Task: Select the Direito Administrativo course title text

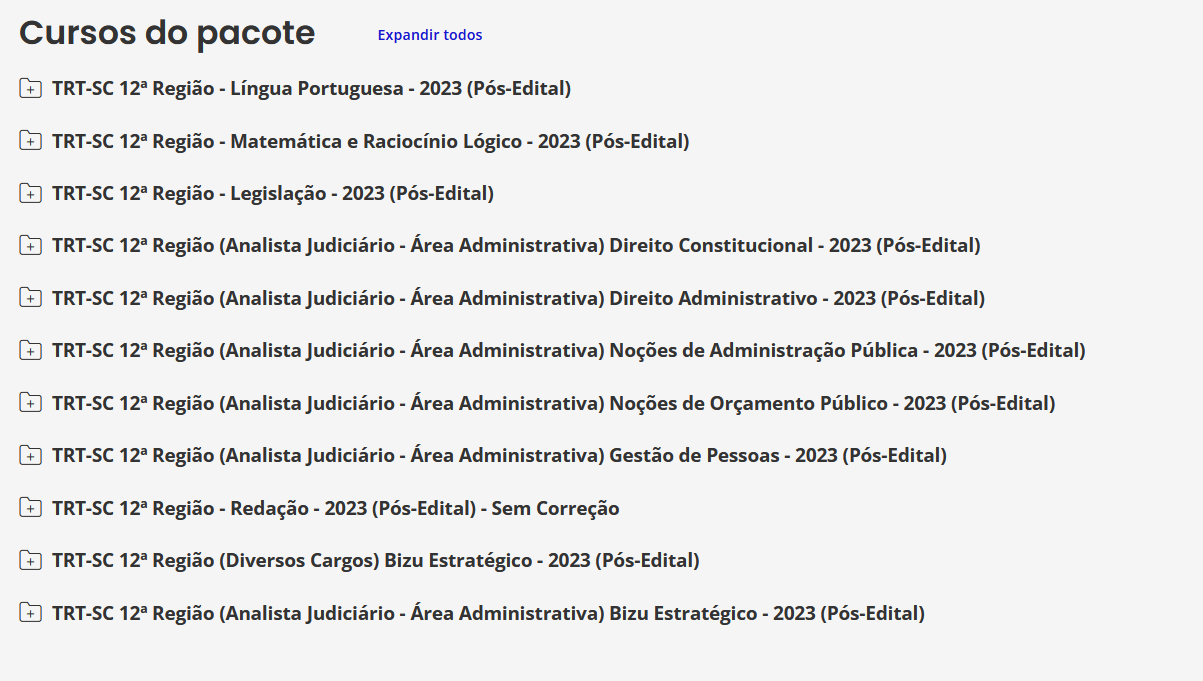Action: 518,298
